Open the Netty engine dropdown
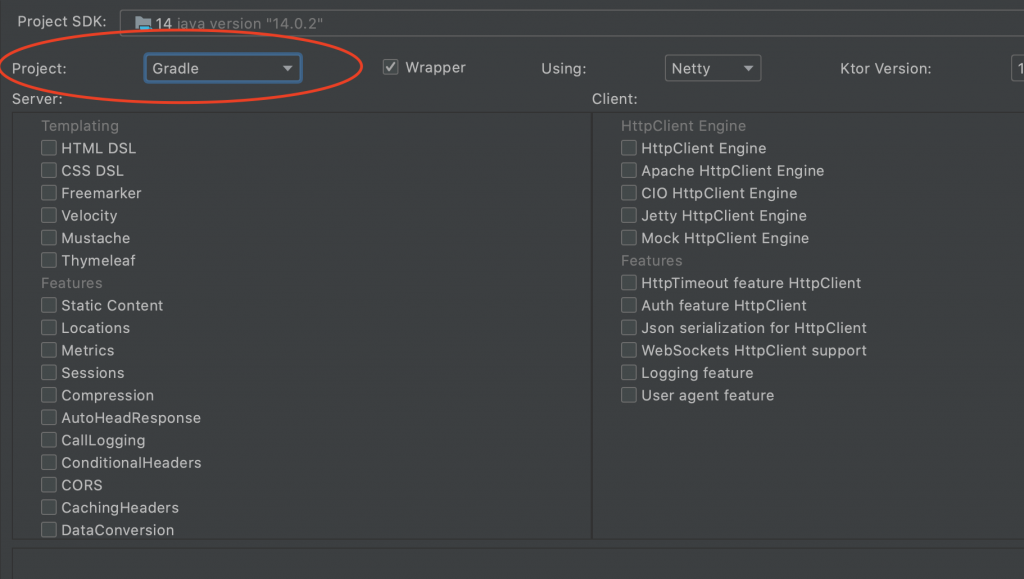The width and height of the screenshot is (1024, 579). pyautogui.click(x=712, y=69)
